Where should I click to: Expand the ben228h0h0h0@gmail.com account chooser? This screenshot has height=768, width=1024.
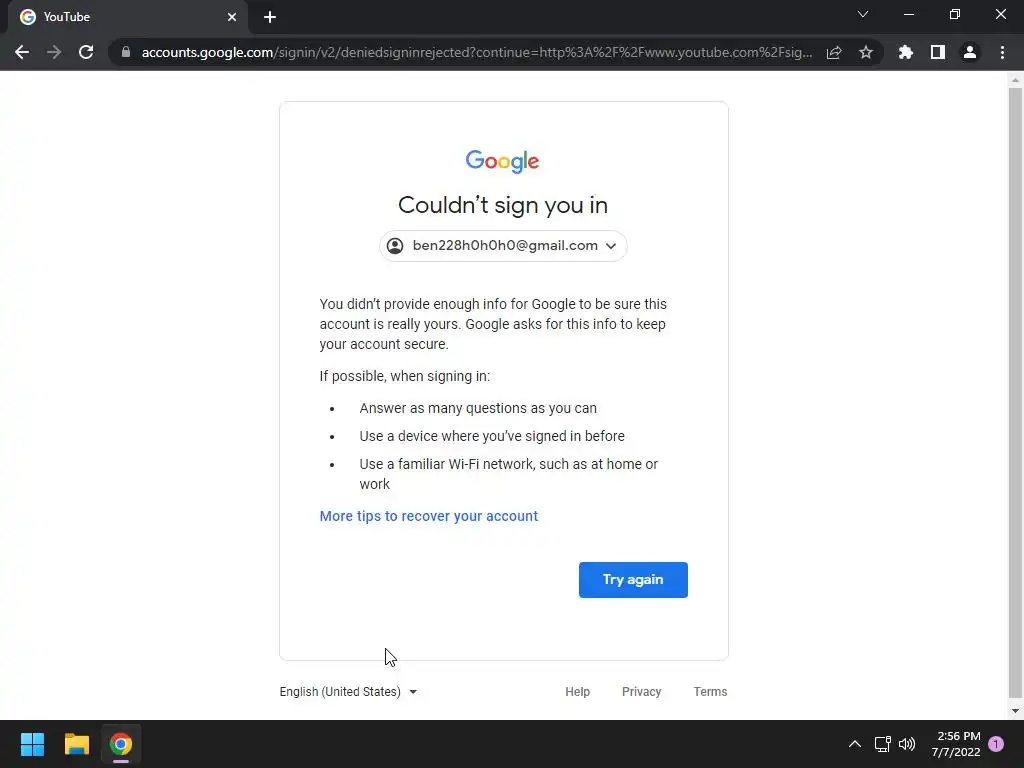503,246
